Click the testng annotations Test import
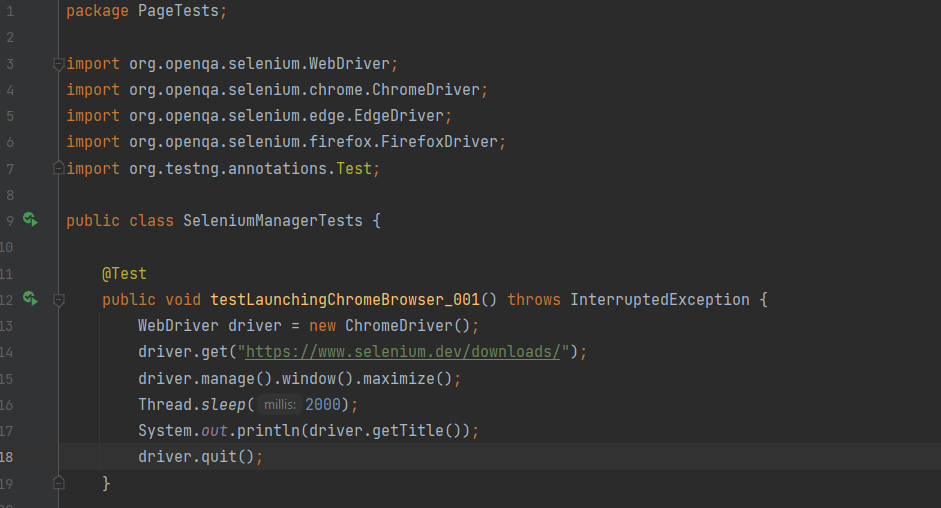The width and height of the screenshot is (941, 508). (223, 169)
